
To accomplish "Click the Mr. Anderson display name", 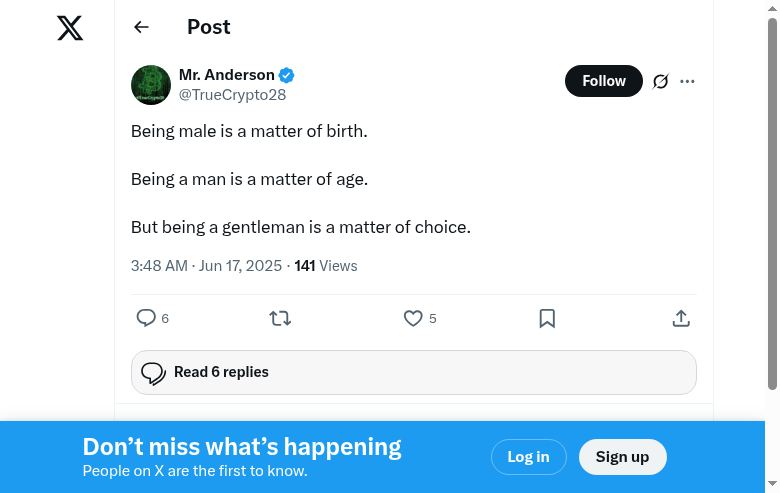I will [226, 75].
